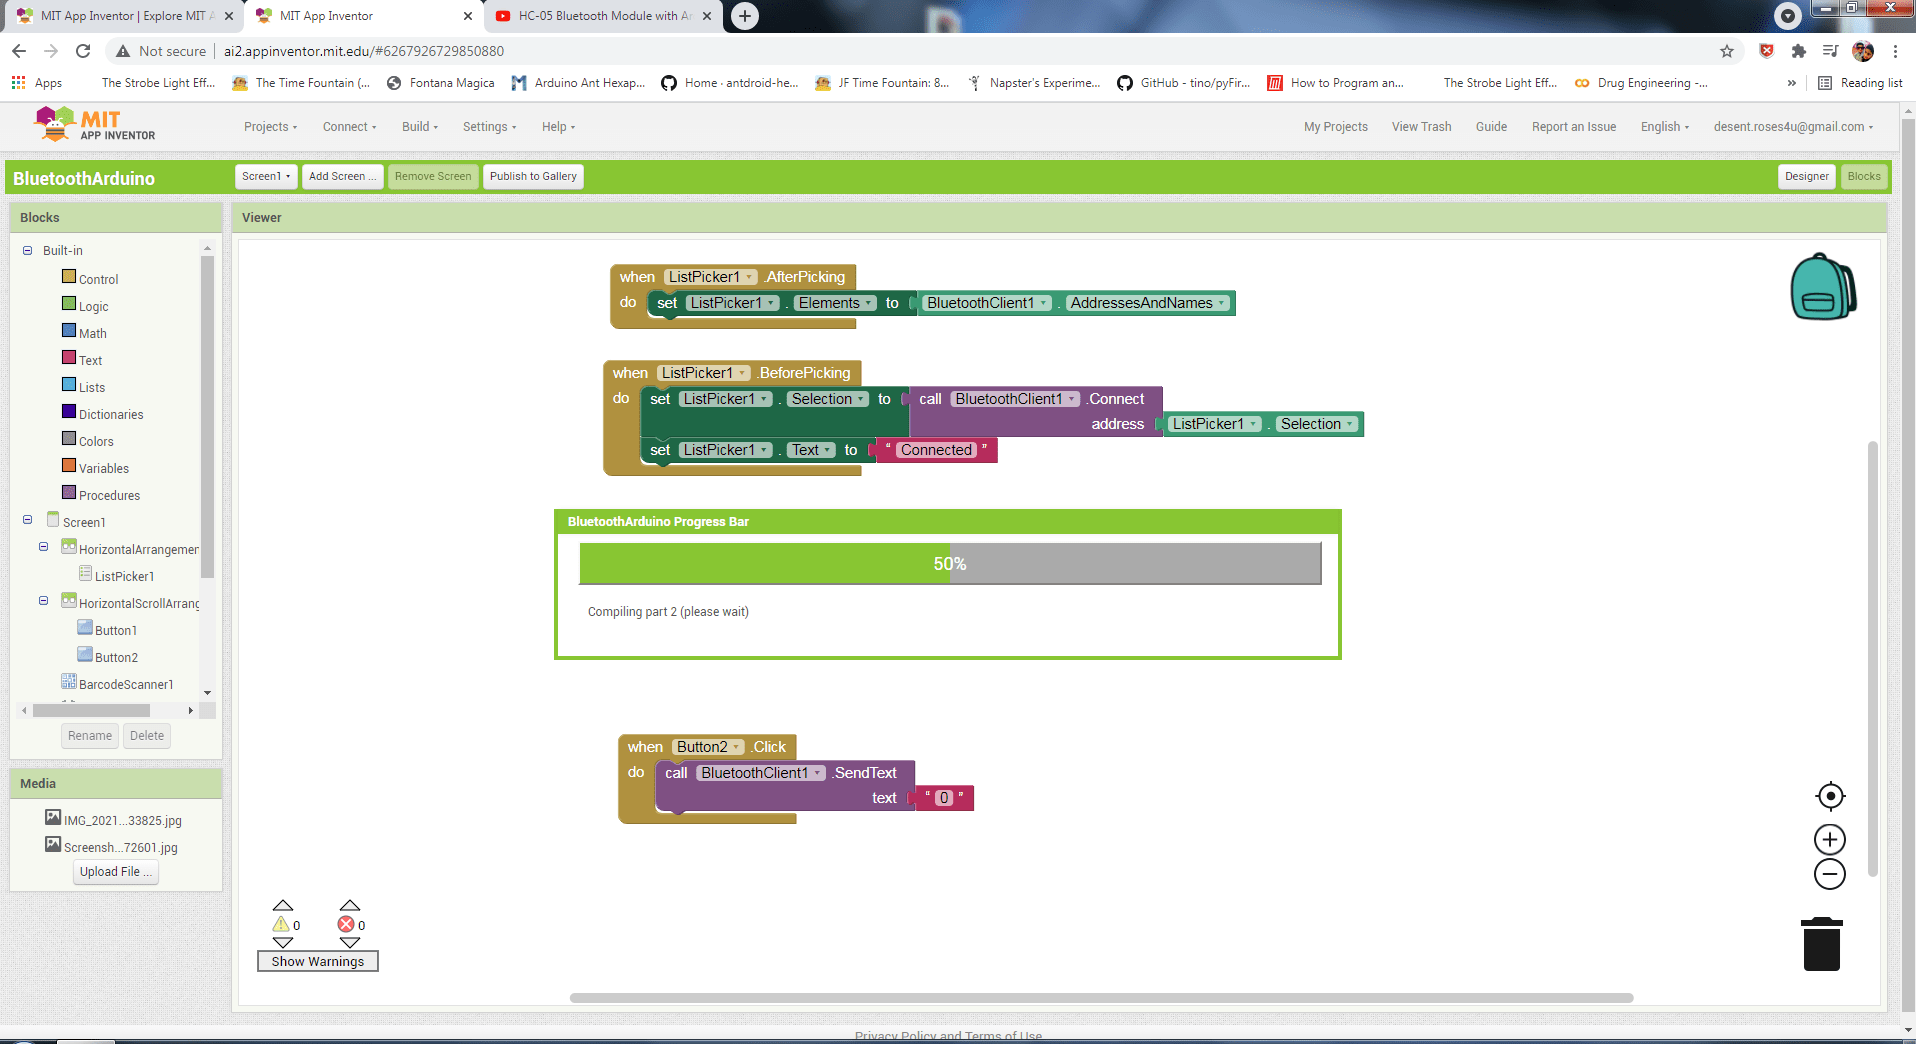The height and width of the screenshot is (1044, 1916).
Task: Open the Help menu
Action: [x=558, y=127]
